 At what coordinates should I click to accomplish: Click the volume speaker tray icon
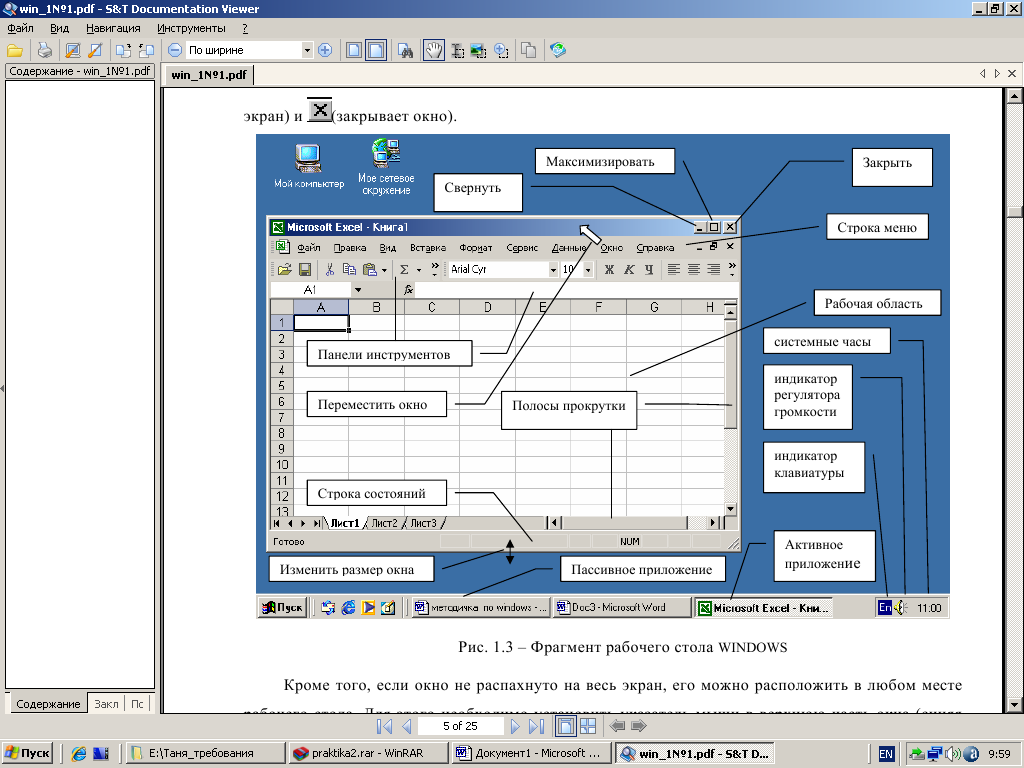point(952,754)
